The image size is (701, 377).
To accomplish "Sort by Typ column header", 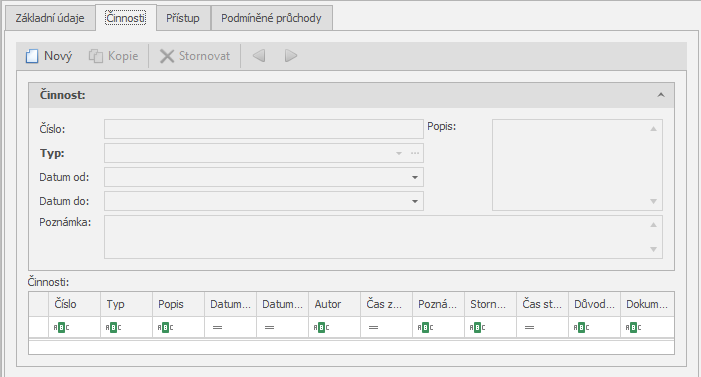I will click(x=127, y=304).
